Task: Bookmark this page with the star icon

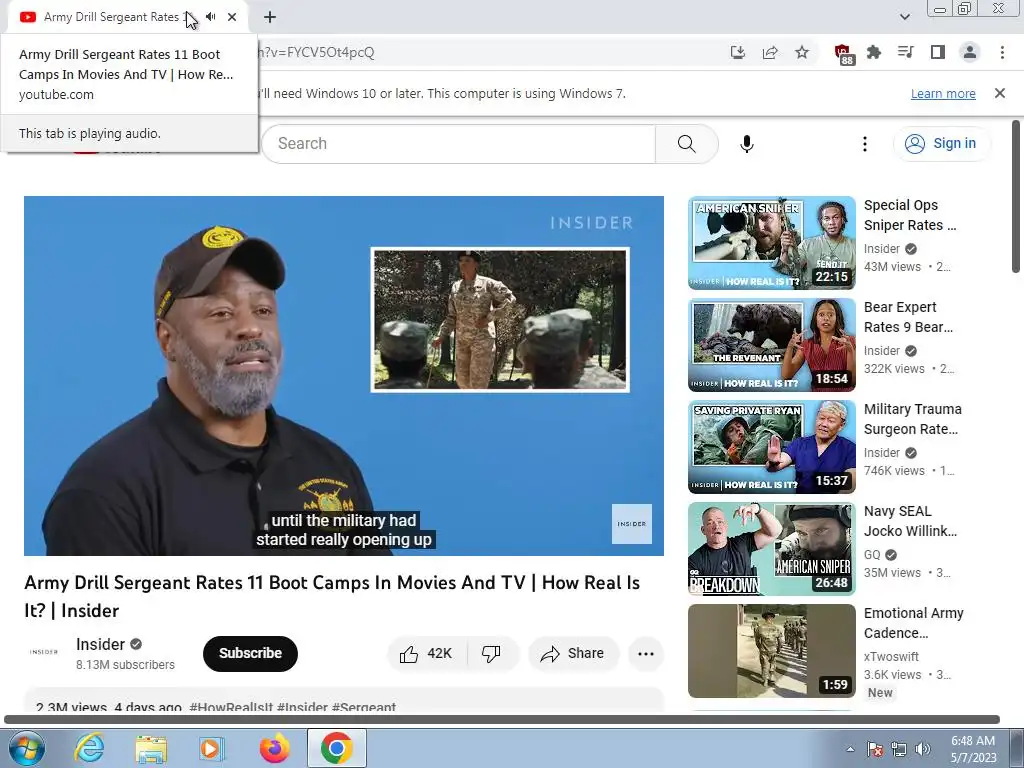Action: [x=802, y=52]
